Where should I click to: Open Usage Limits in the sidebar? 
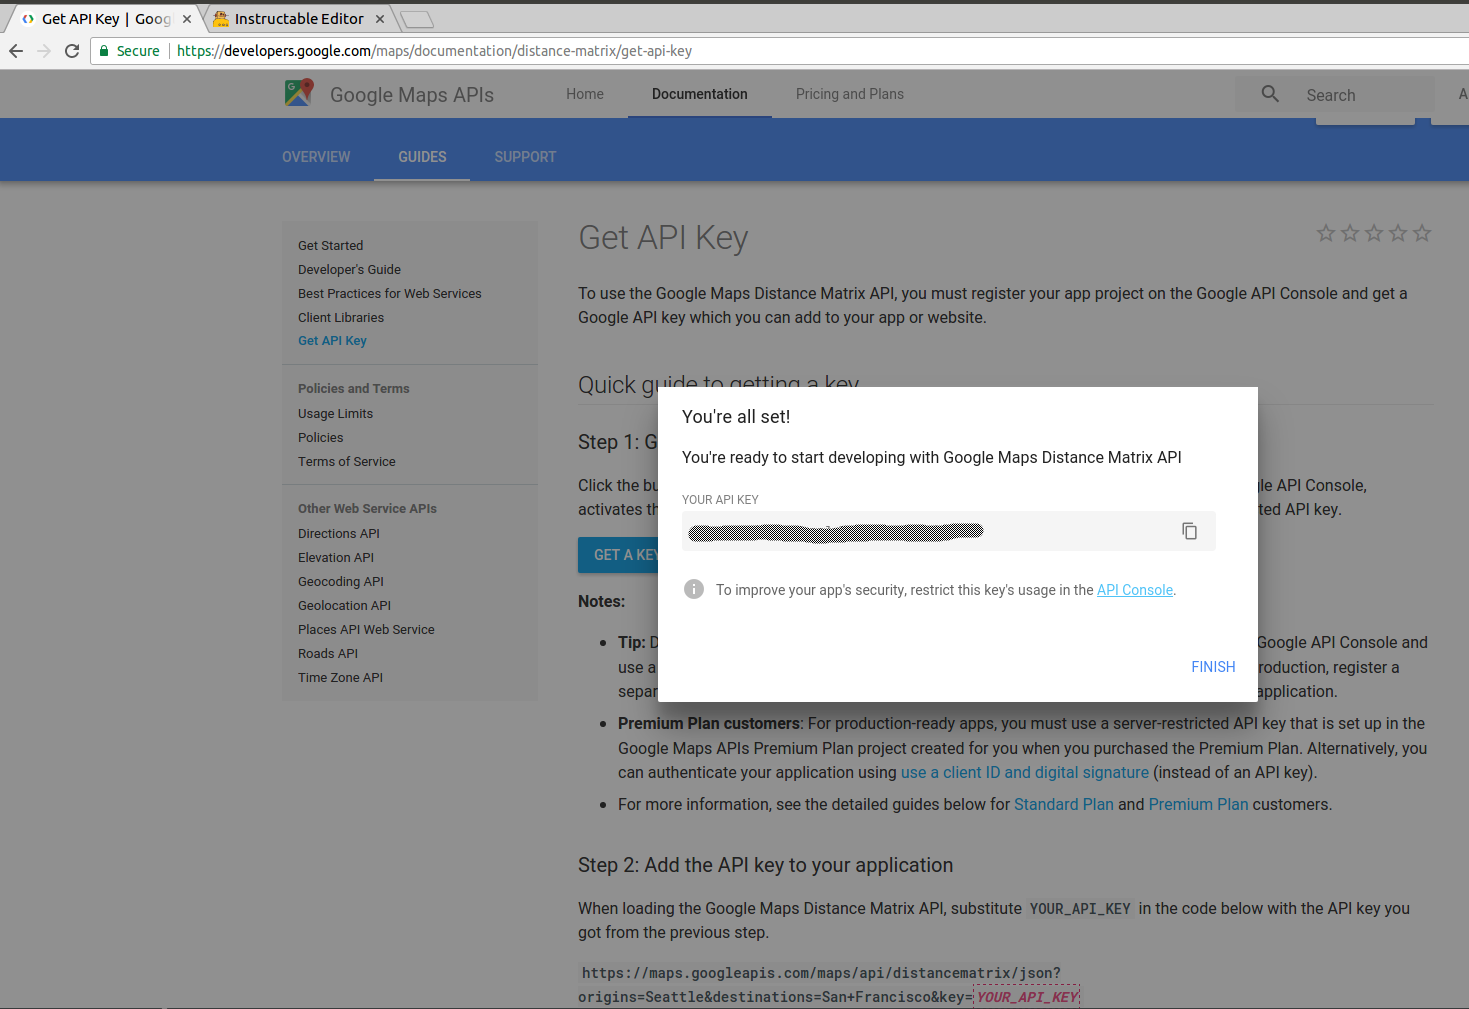(x=335, y=413)
